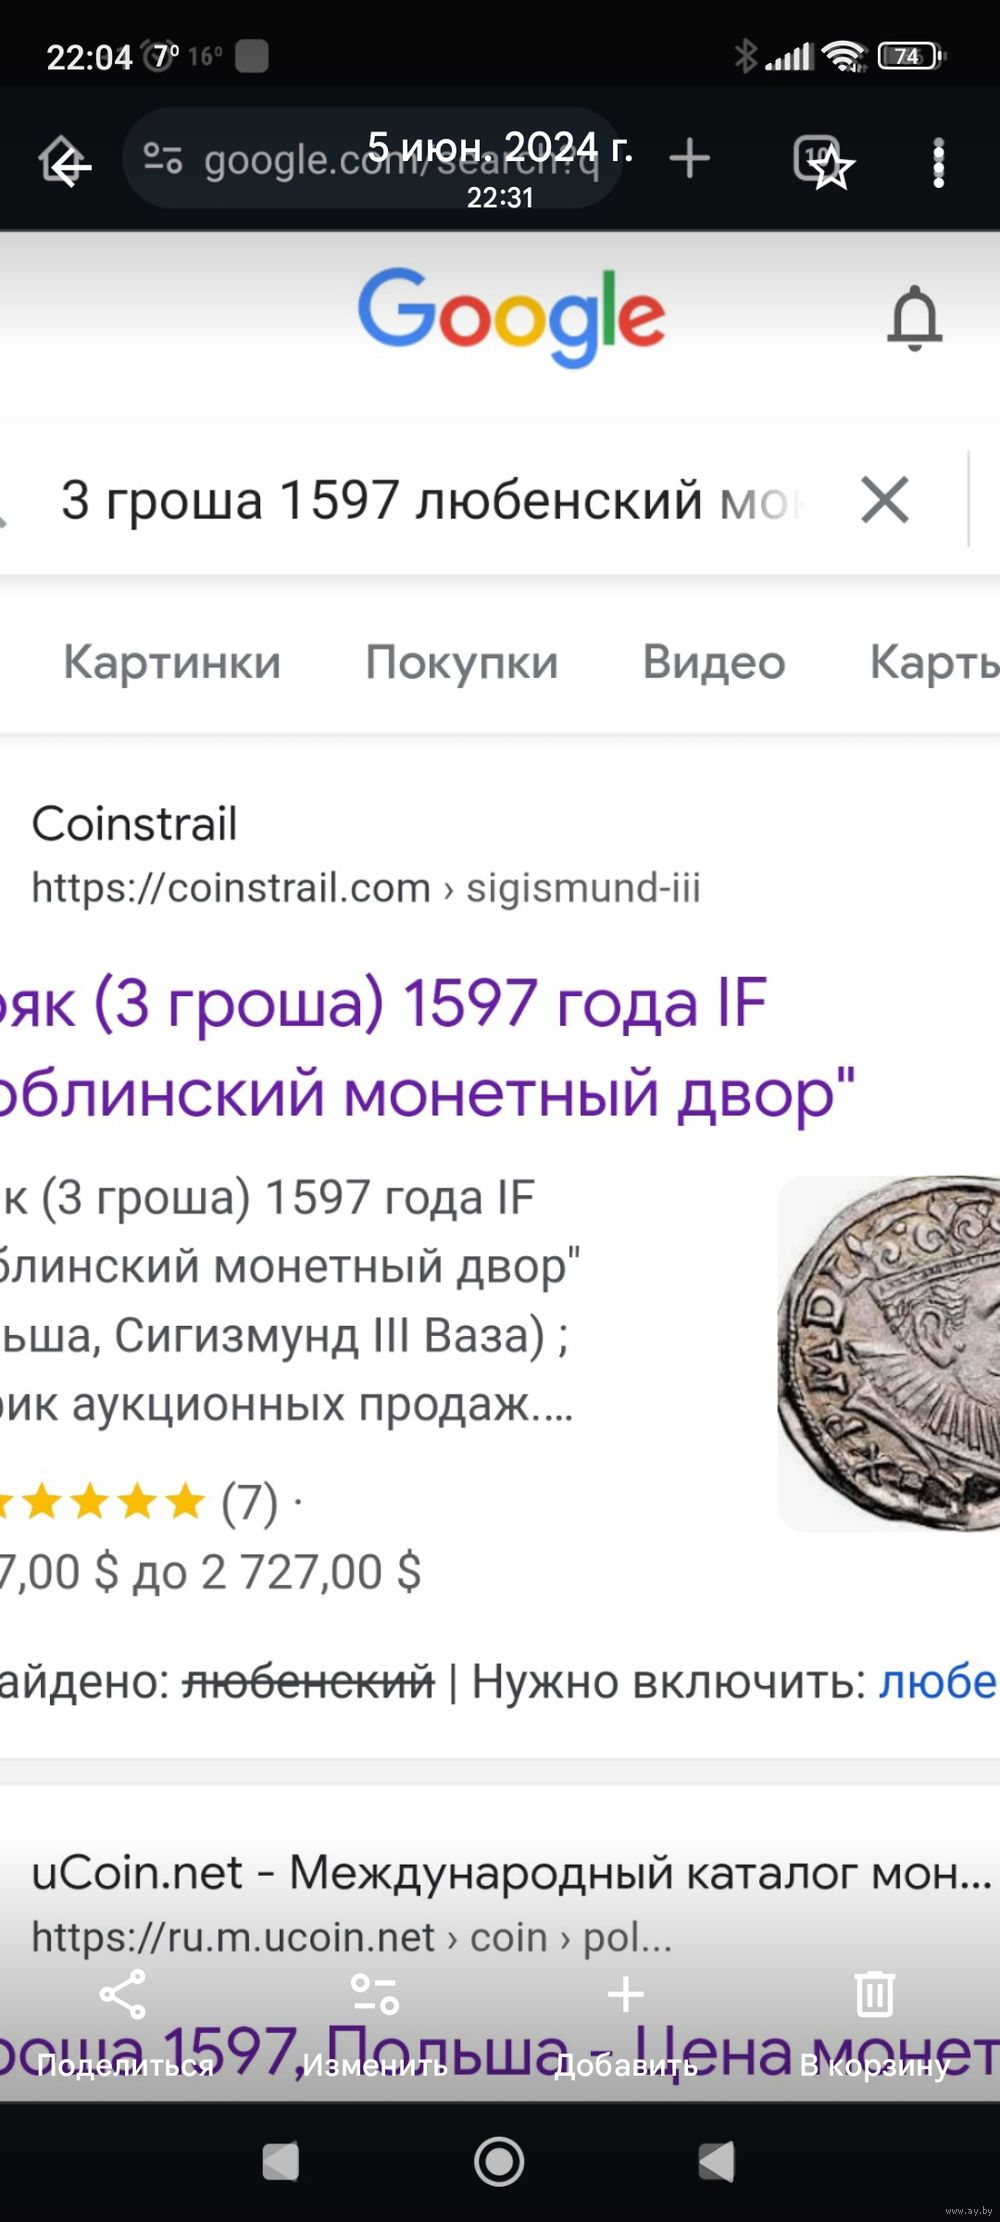Switch to the Покупки tab
Screen dimensions: 1000x2222
click(461, 662)
